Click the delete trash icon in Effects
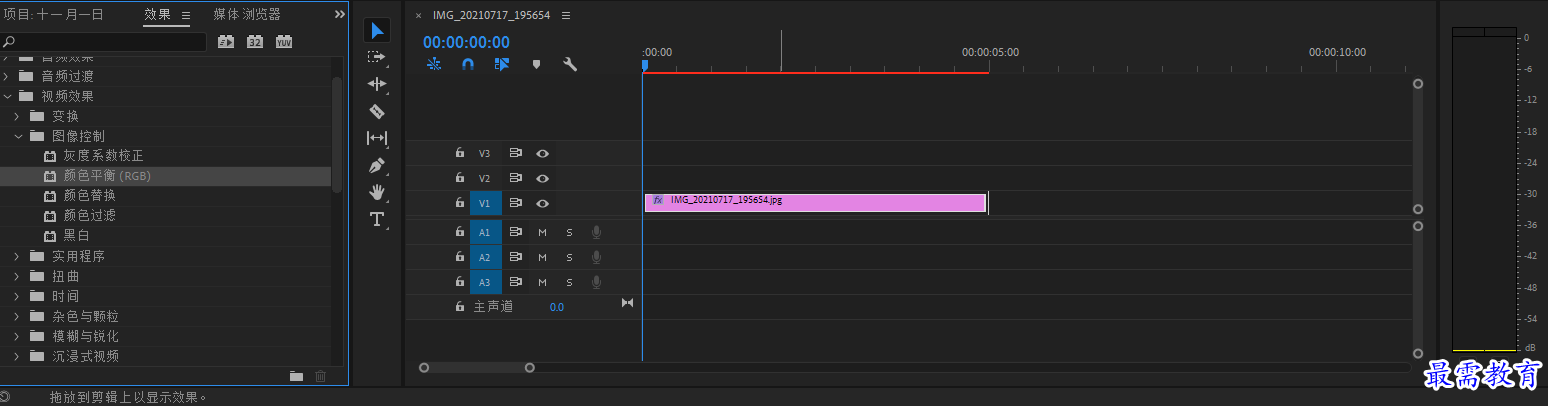Image resolution: width=1548 pixels, height=406 pixels. [321, 376]
